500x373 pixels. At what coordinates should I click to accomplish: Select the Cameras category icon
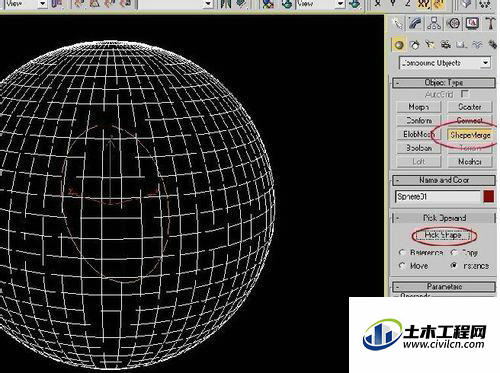pyautogui.click(x=446, y=45)
